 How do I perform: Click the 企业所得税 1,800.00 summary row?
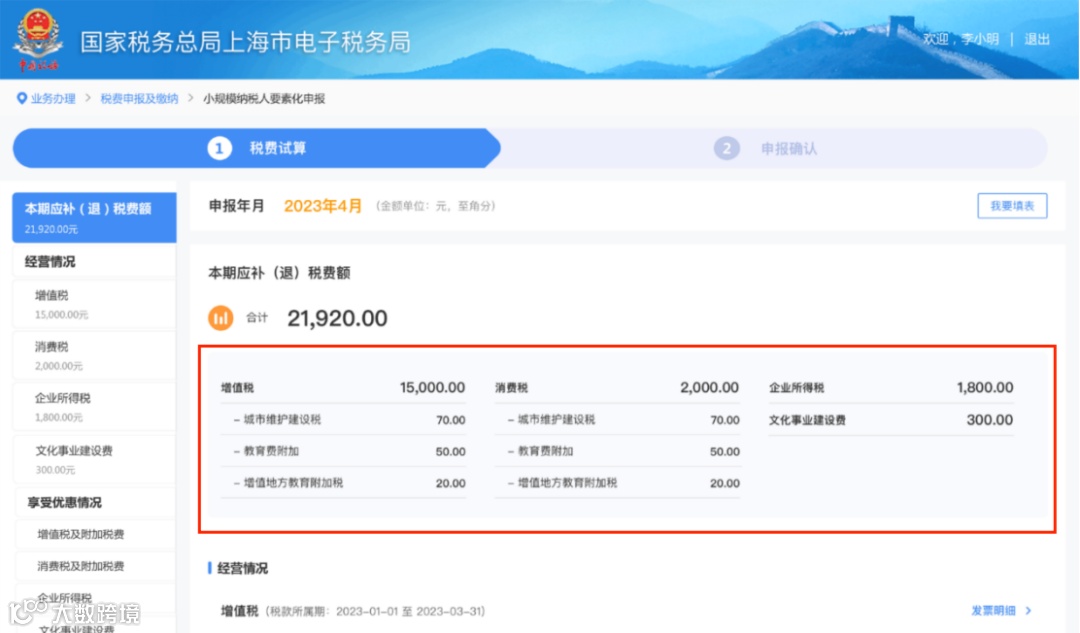(x=891, y=388)
